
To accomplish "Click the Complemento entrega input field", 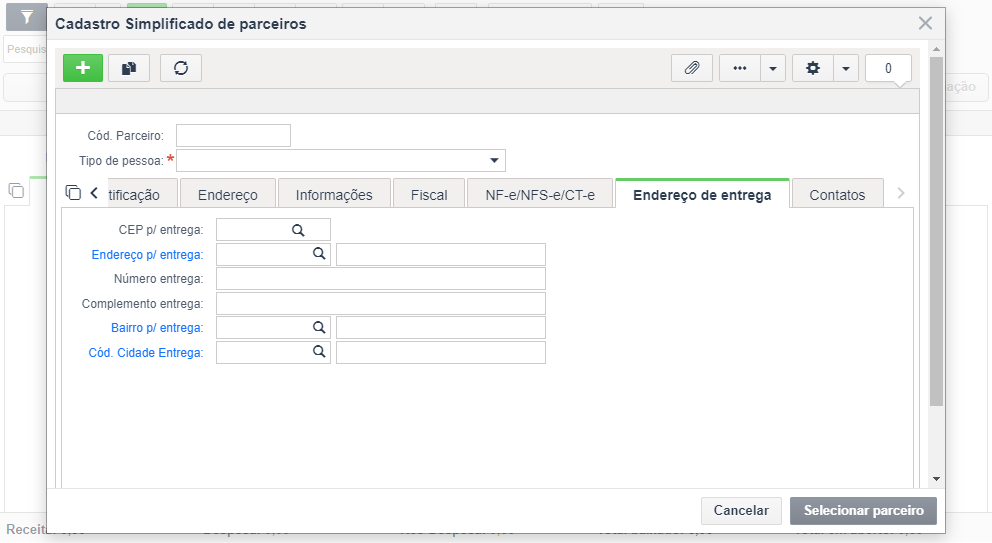I will click(381, 303).
